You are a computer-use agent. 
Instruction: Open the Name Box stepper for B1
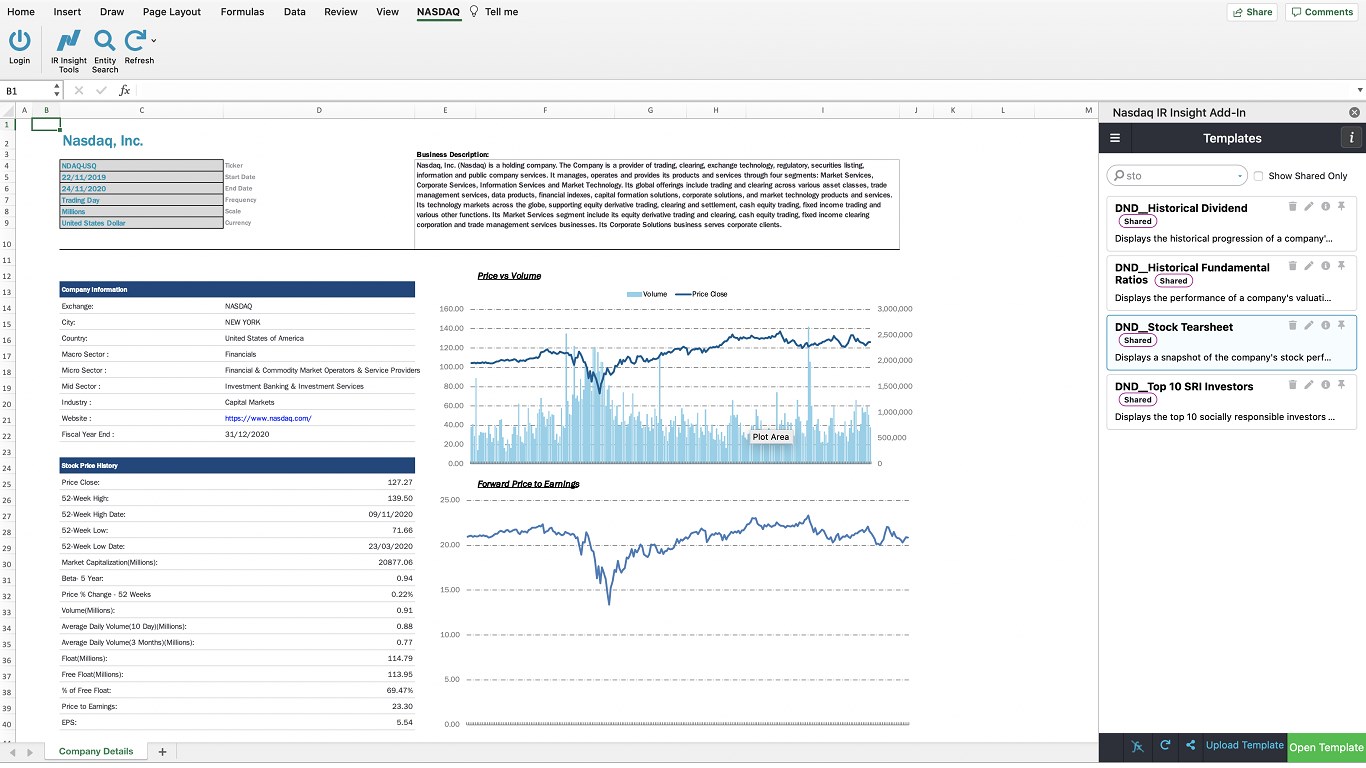56,90
